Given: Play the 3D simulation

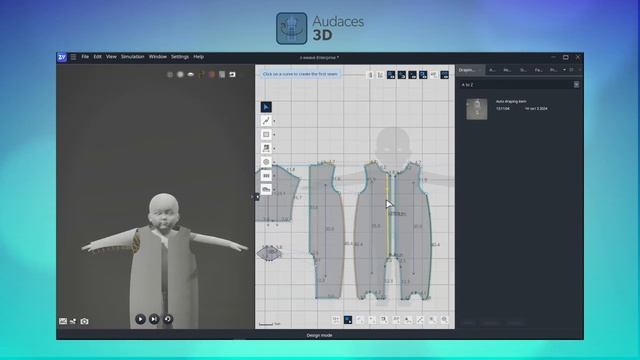Looking at the screenshot, I should (x=140, y=319).
